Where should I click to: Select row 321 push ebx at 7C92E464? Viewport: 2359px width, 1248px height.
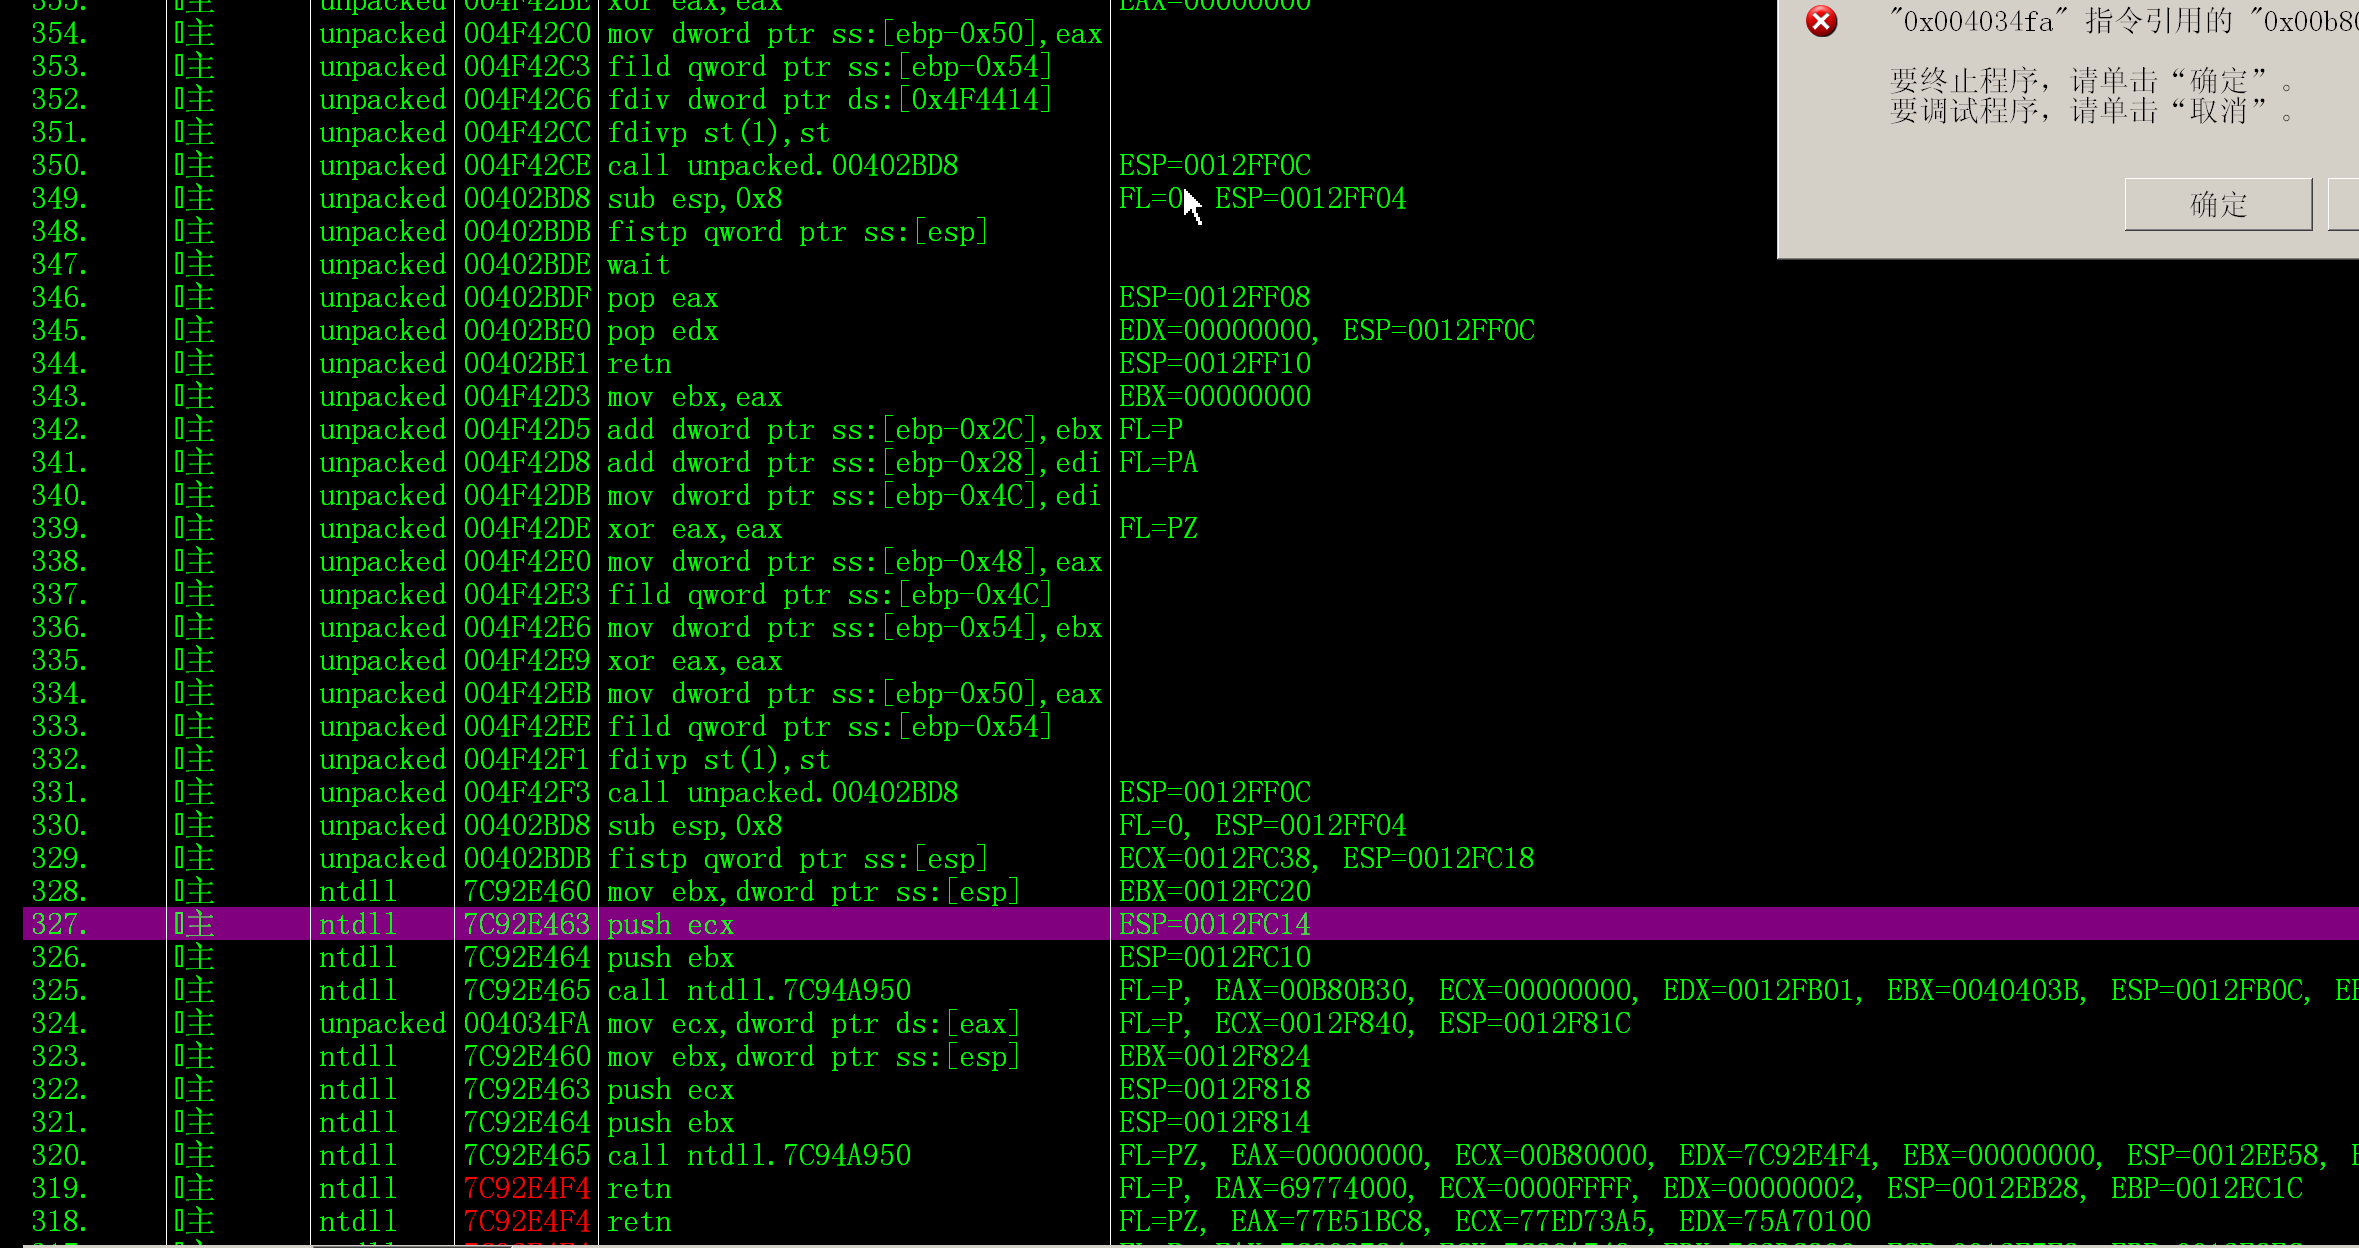1190,1123
